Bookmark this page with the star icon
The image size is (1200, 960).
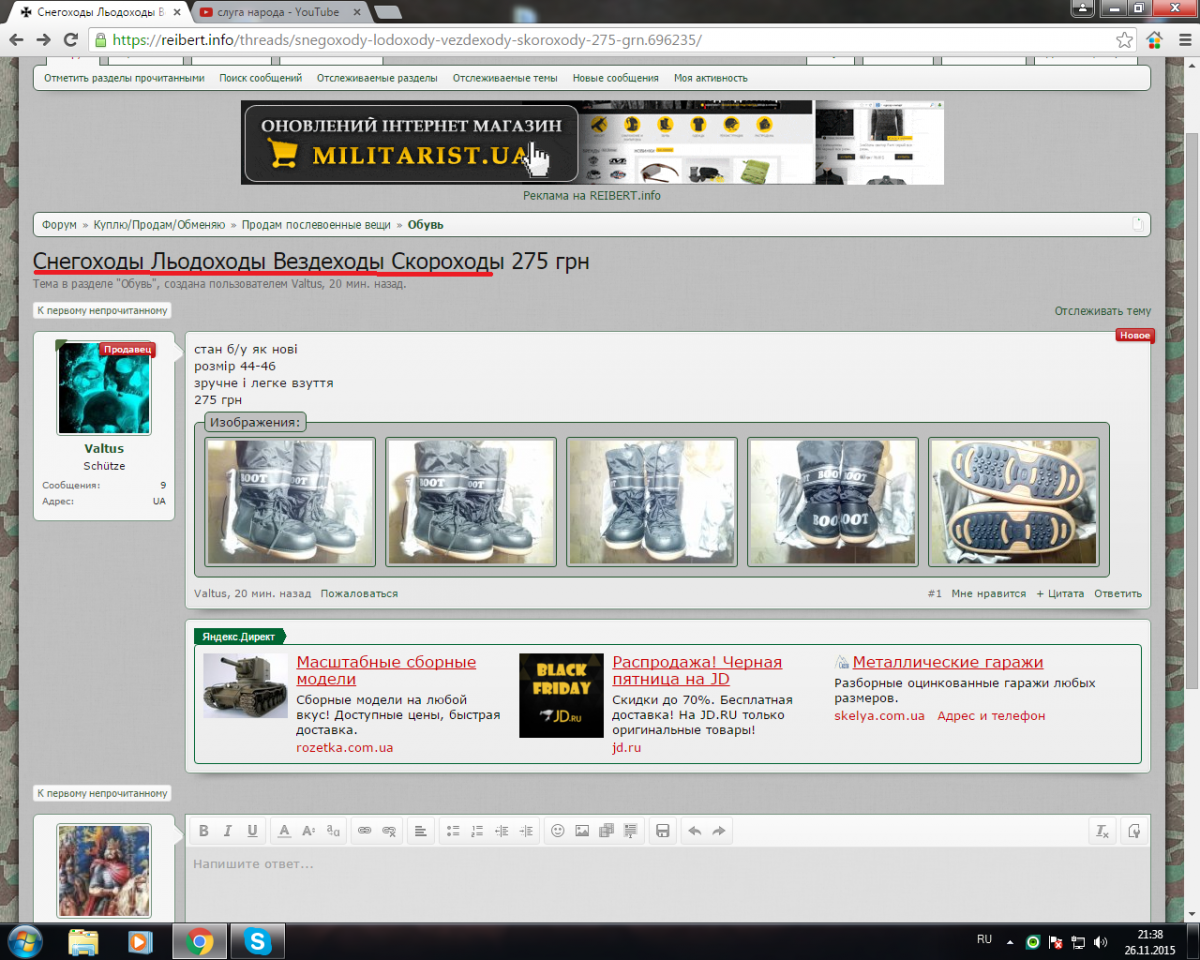tap(1125, 40)
